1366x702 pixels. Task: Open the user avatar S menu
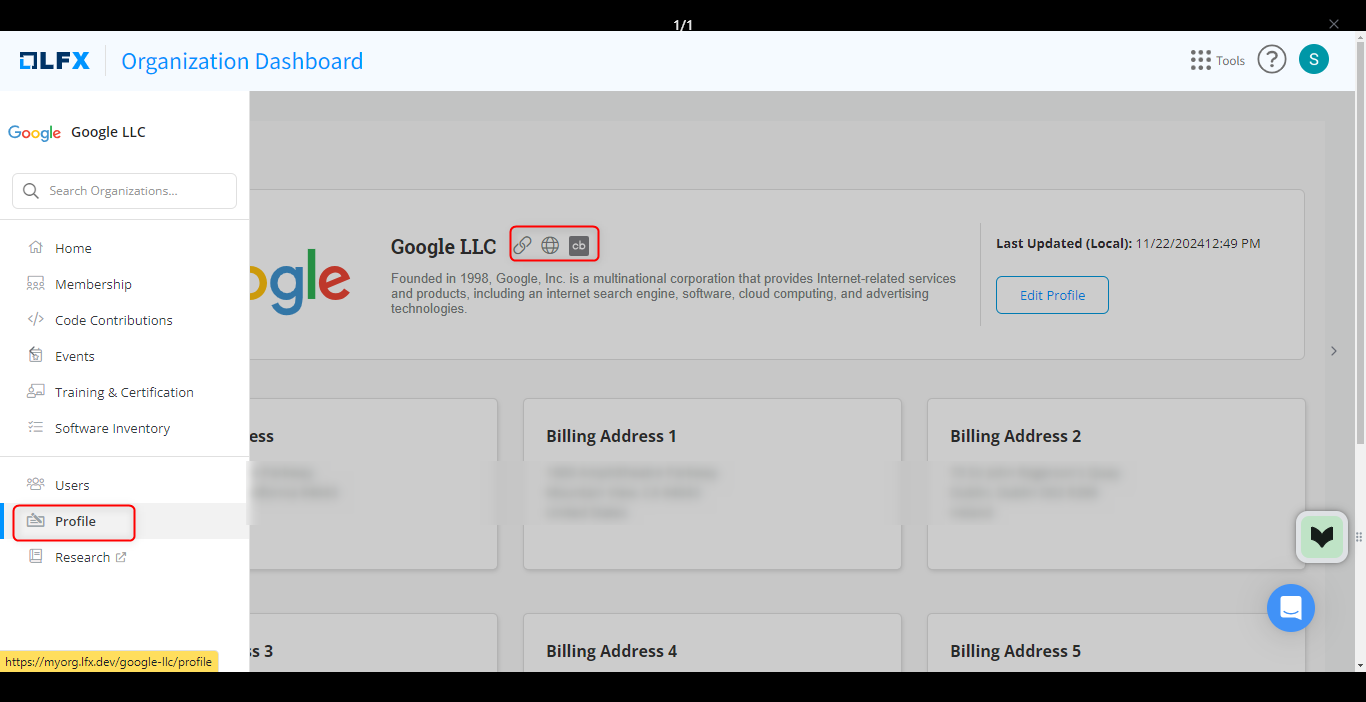click(1313, 59)
